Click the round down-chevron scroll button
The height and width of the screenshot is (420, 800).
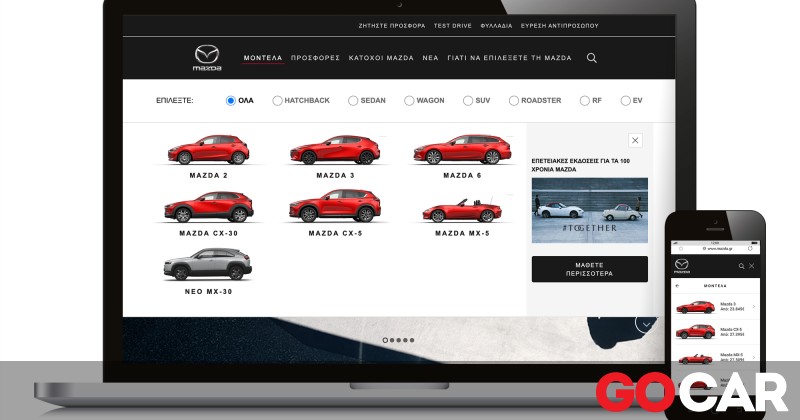tap(646, 324)
